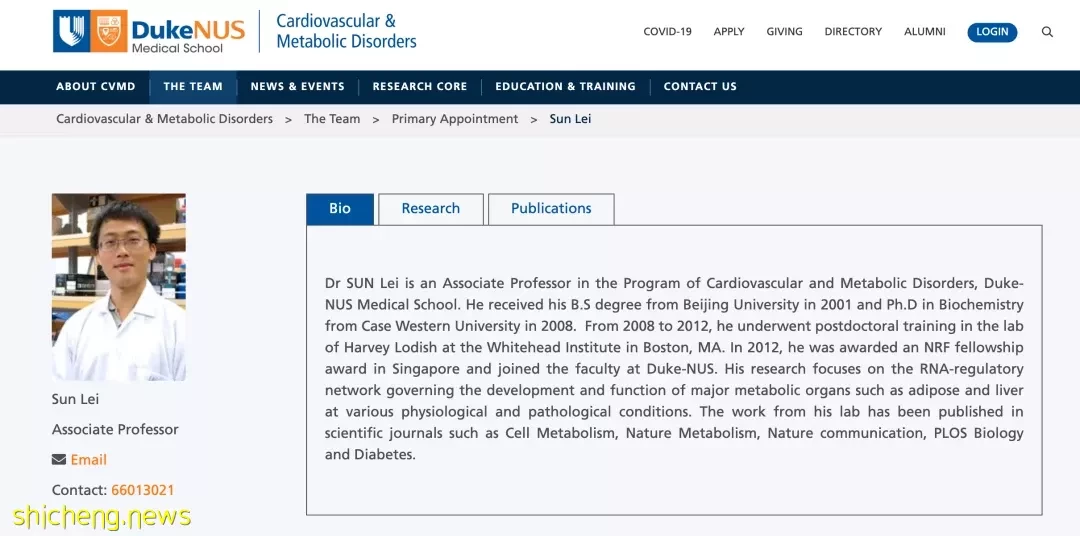Click Cardiovascular & Metabolic Disorders breadcrumb
The height and width of the screenshot is (536, 1080).
point(165,119)
